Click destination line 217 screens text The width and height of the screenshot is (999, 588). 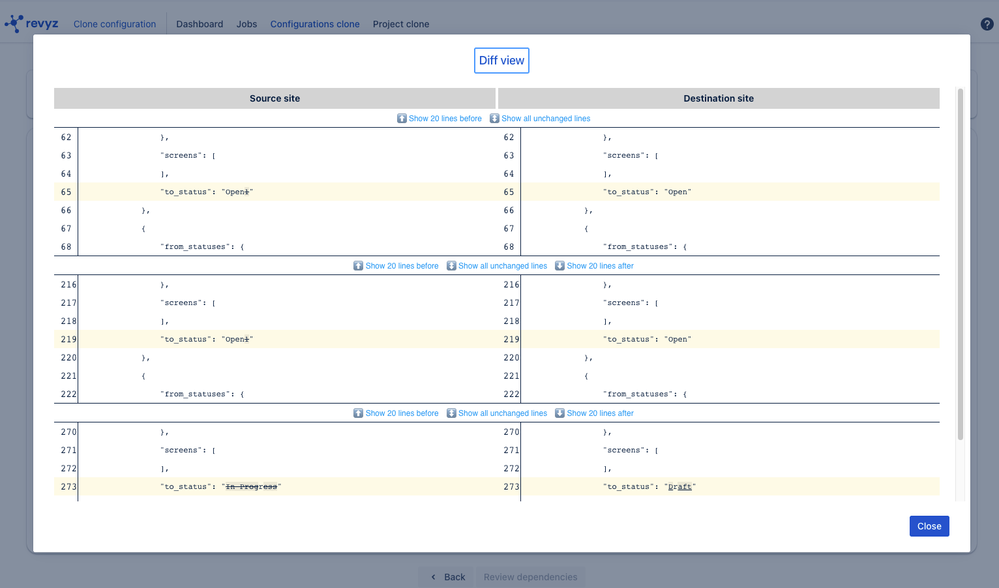[631, 303]
